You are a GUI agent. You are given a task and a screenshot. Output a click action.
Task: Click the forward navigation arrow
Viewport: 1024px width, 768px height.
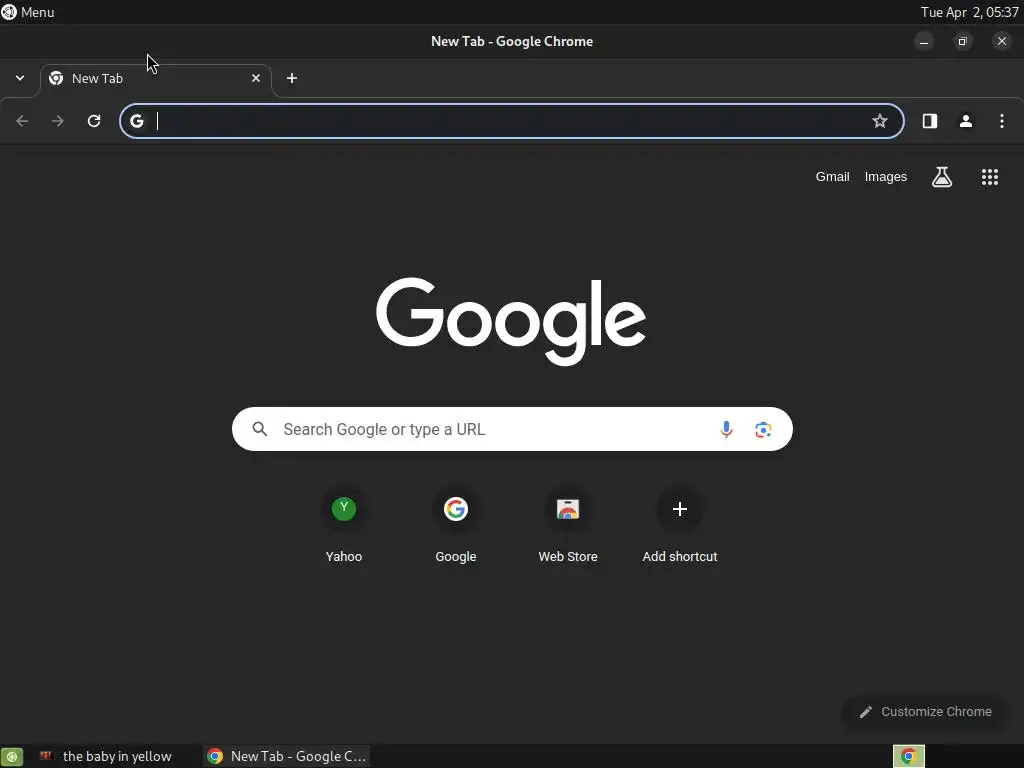coord(58,121)
